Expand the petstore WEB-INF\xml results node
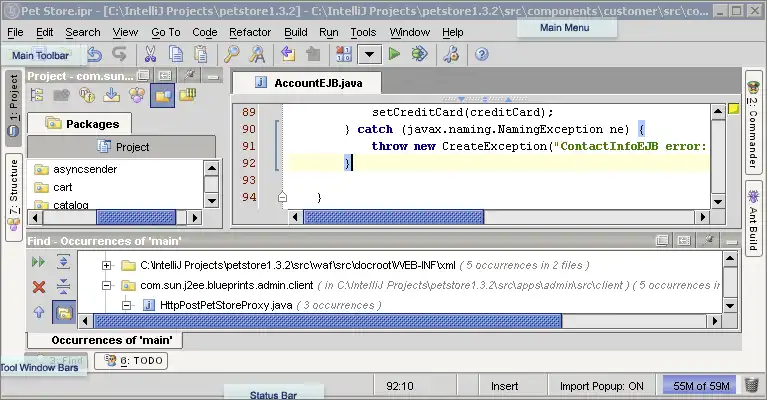Screen dimensions: 767x400 pyautogui.click(x=107, y=266)
